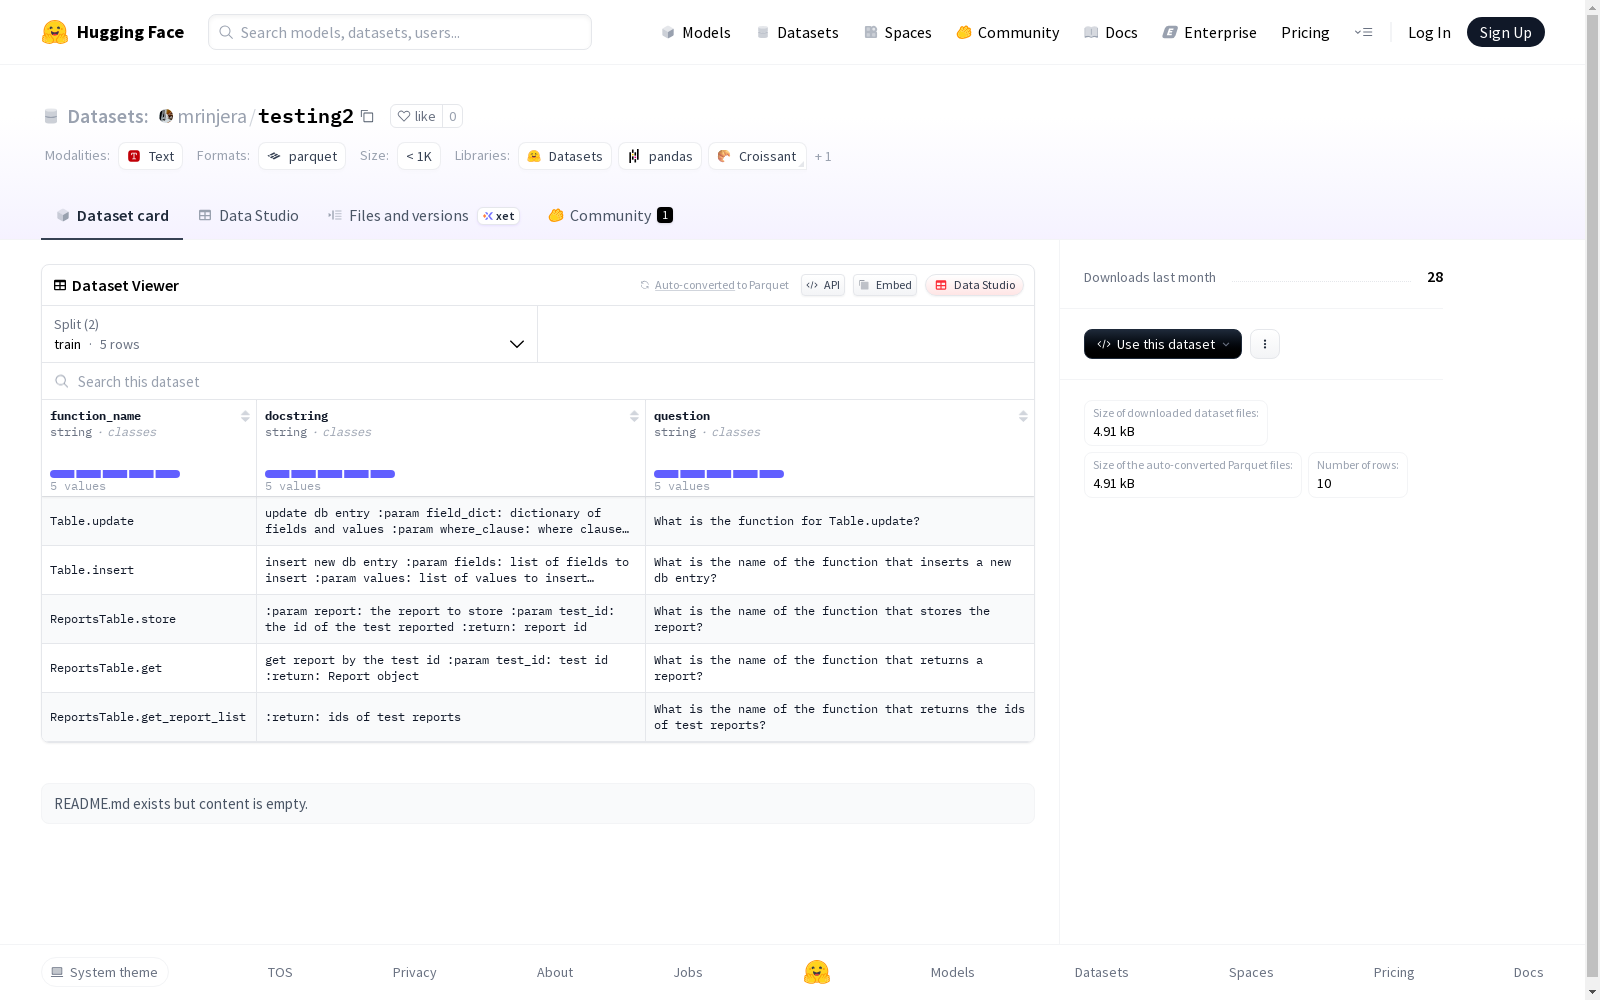Switch to the Data Studio tab
1600x1000 pixels.
point(249,216)
